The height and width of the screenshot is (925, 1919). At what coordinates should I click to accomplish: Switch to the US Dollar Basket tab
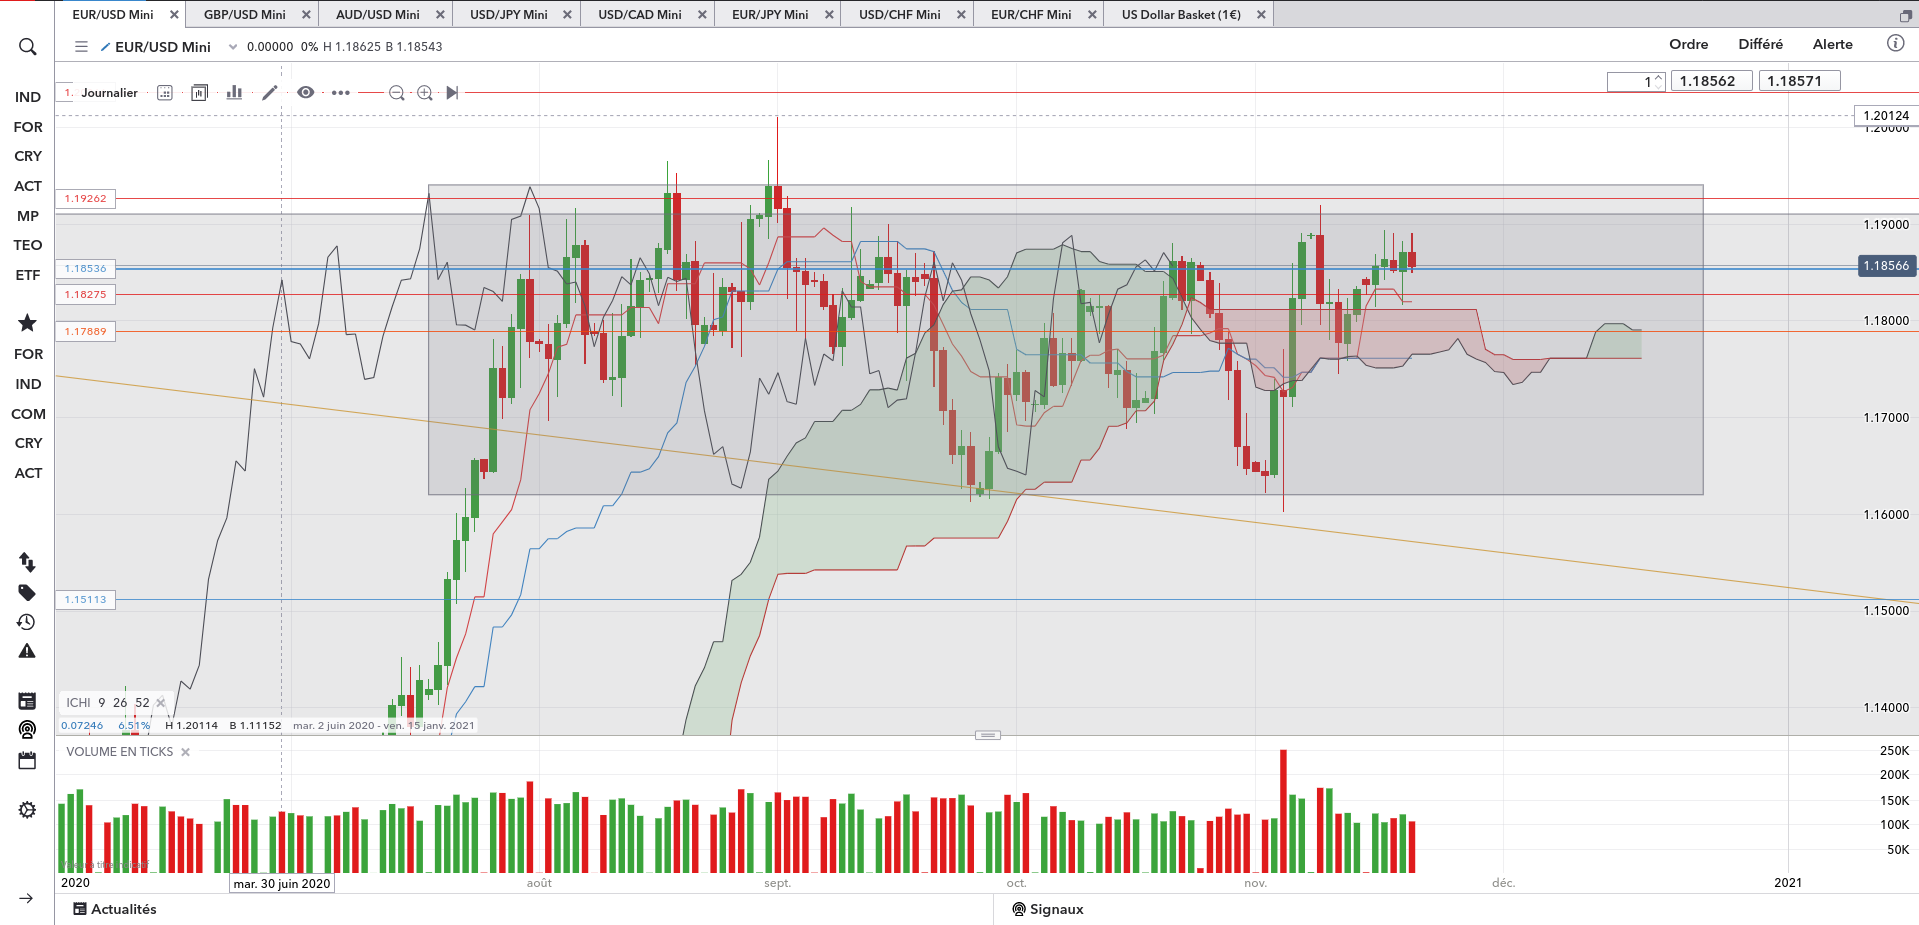pos(1181,15)
